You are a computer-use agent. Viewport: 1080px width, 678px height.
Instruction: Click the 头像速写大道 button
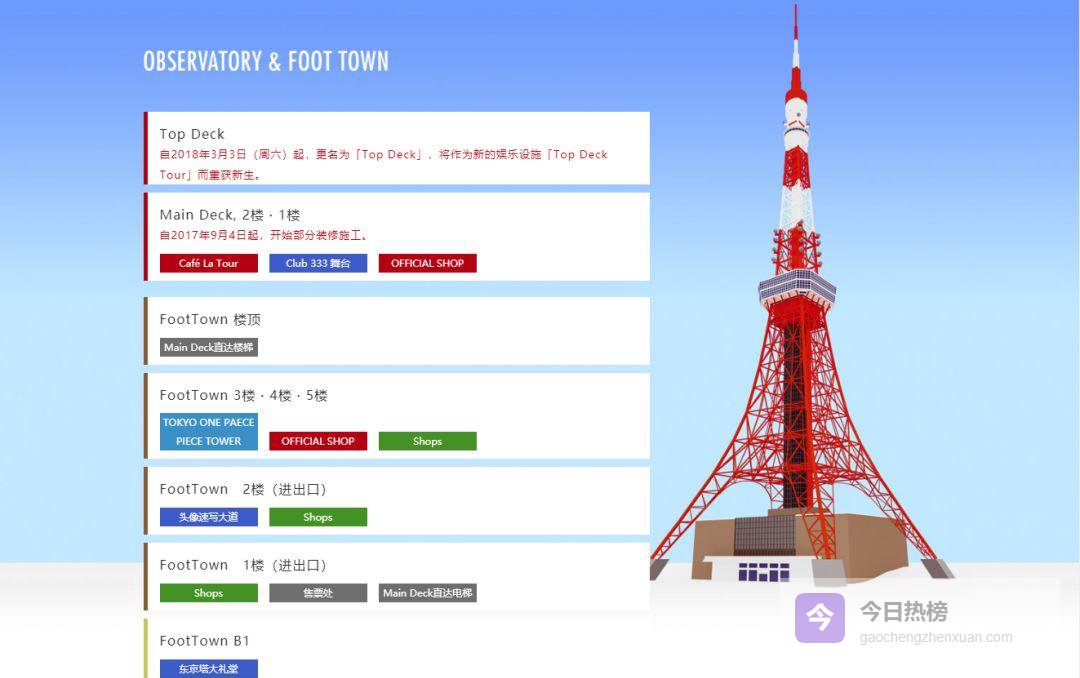(x=208, y=517)
